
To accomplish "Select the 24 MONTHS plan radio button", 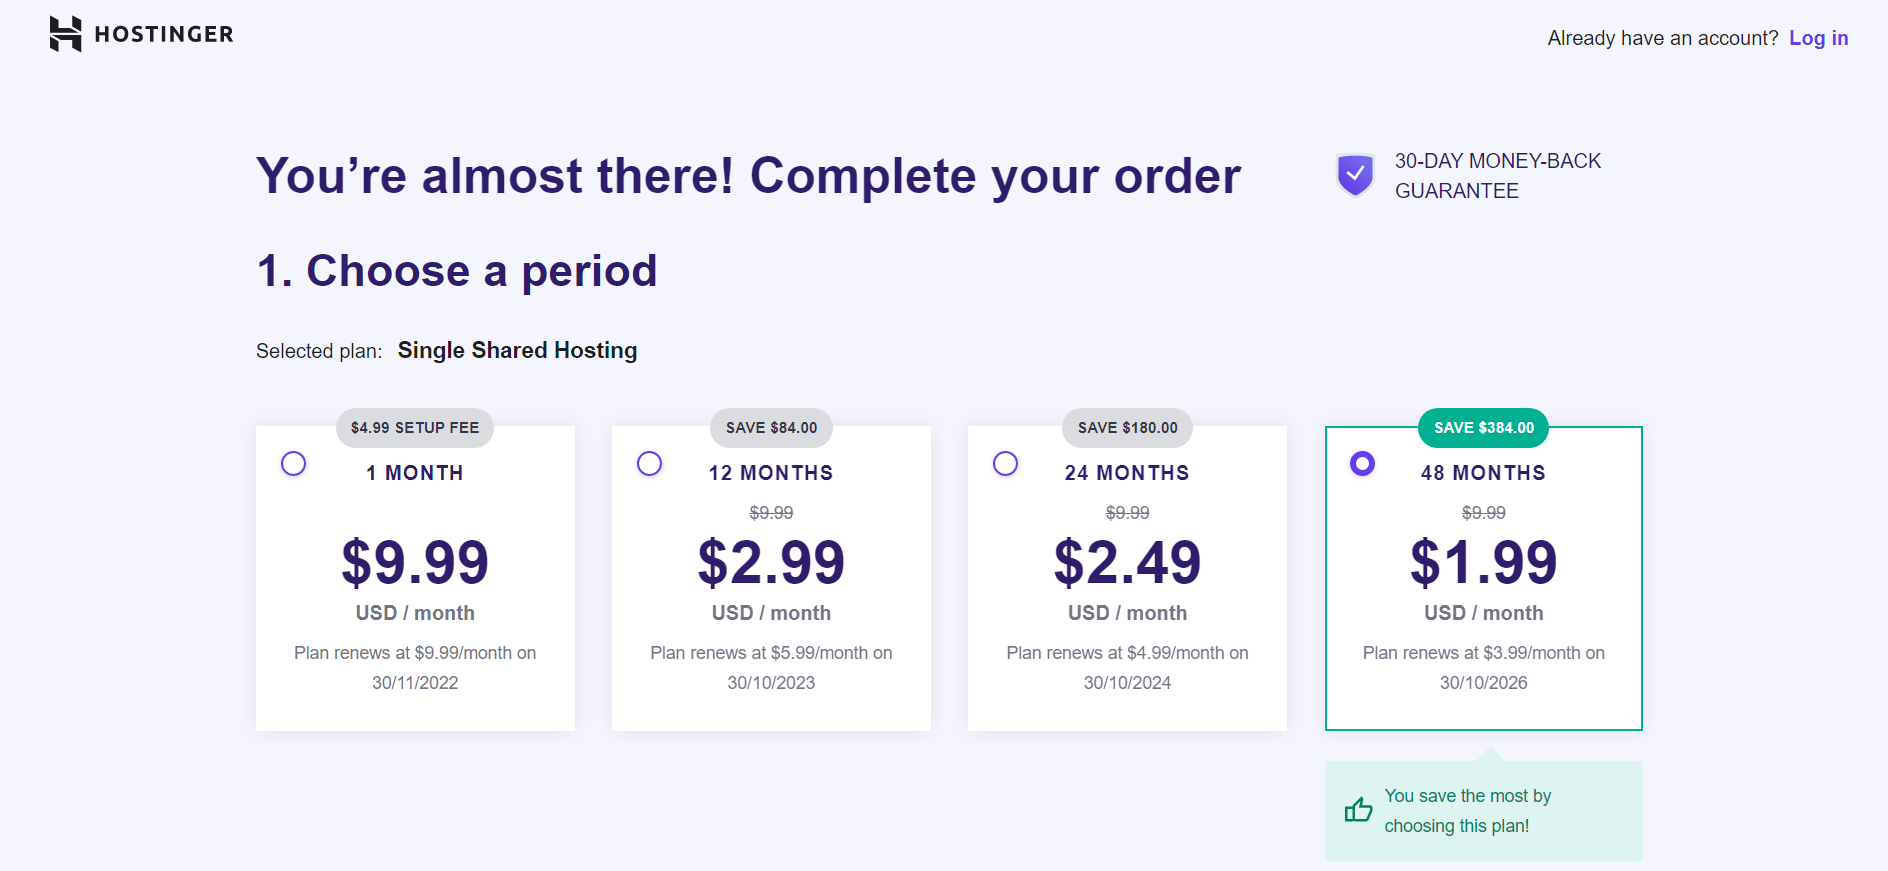I will (x=1005, y=463).
